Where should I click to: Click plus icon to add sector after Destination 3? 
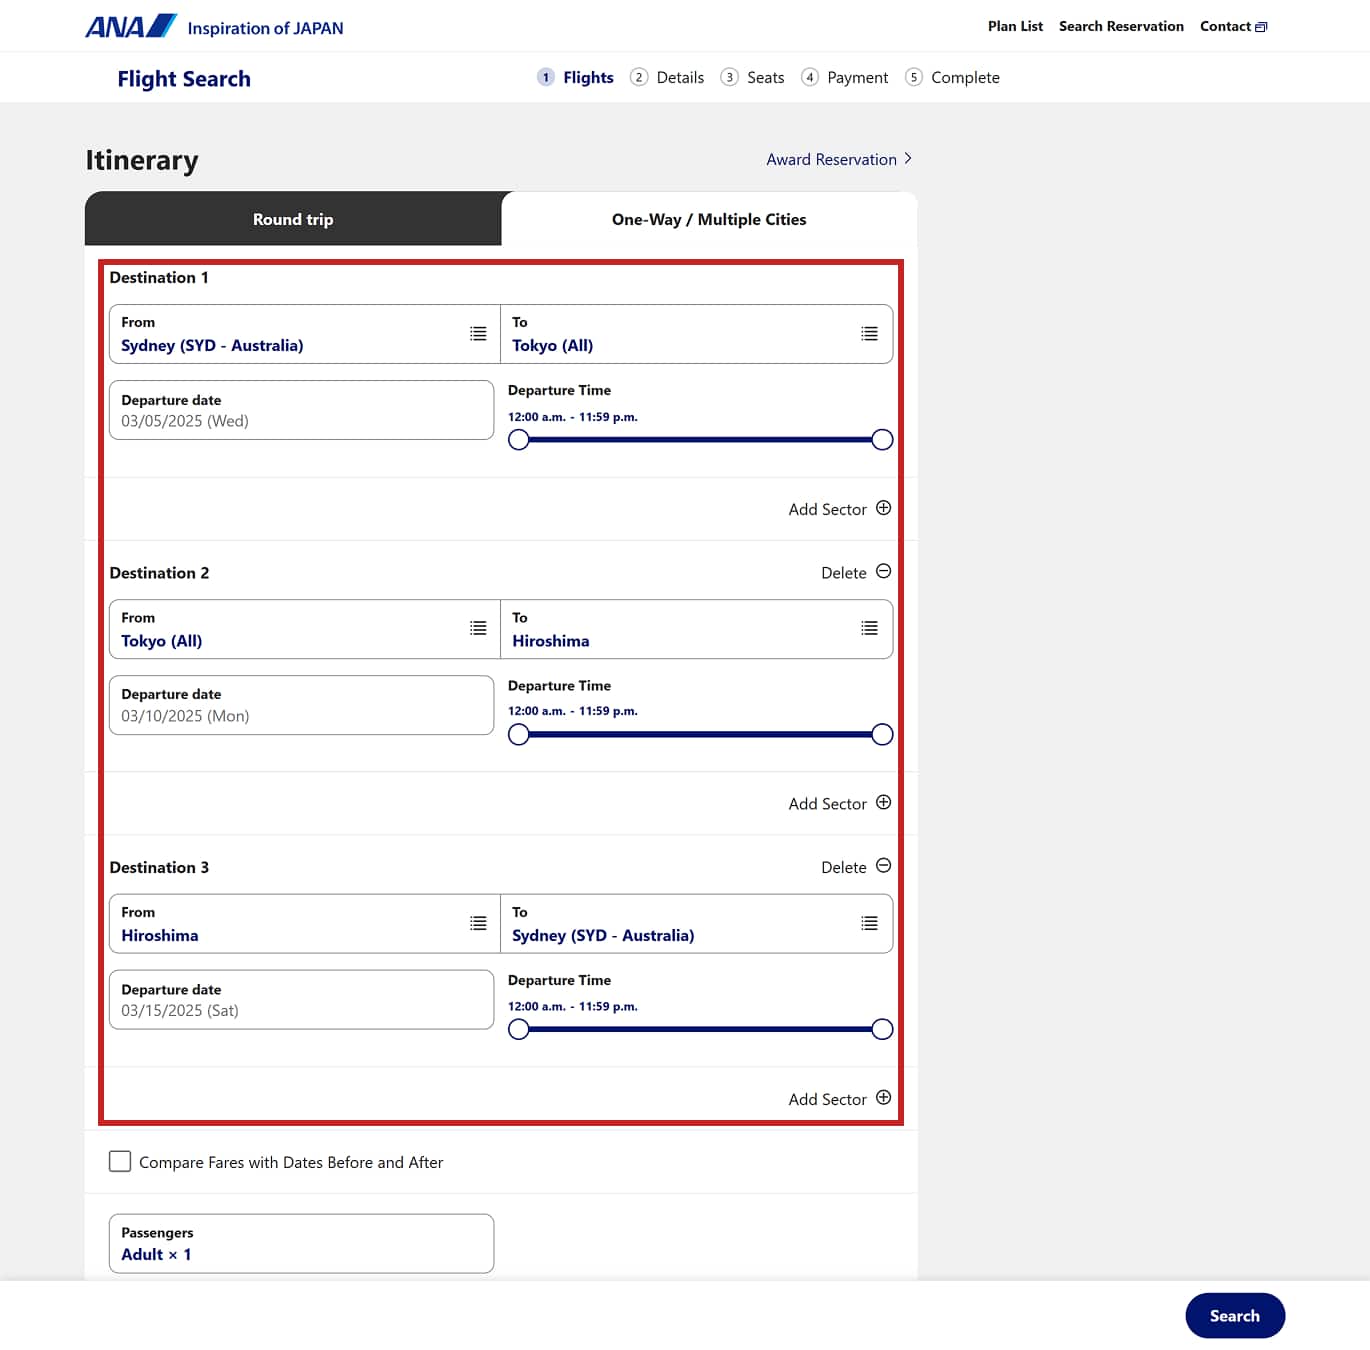[x=883, y=1098]
